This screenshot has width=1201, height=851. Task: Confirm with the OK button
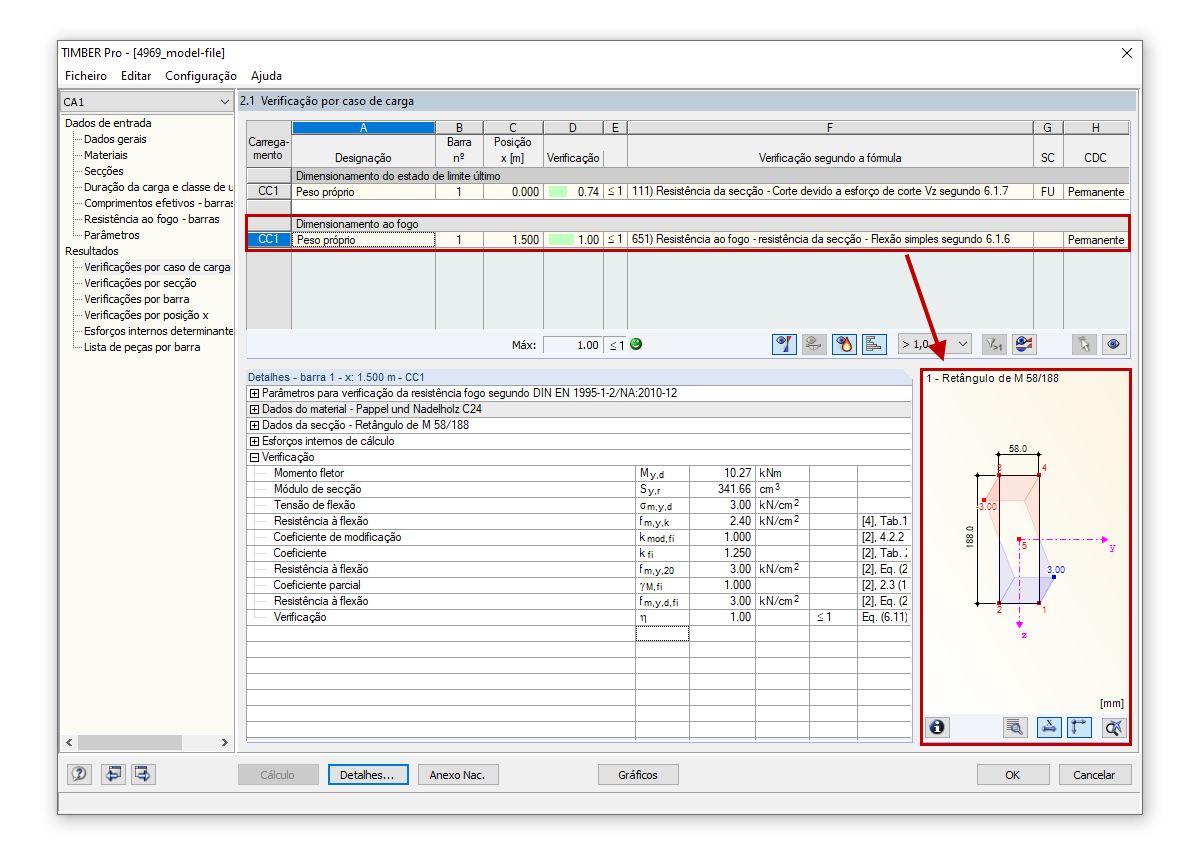tap(1013, 775)
